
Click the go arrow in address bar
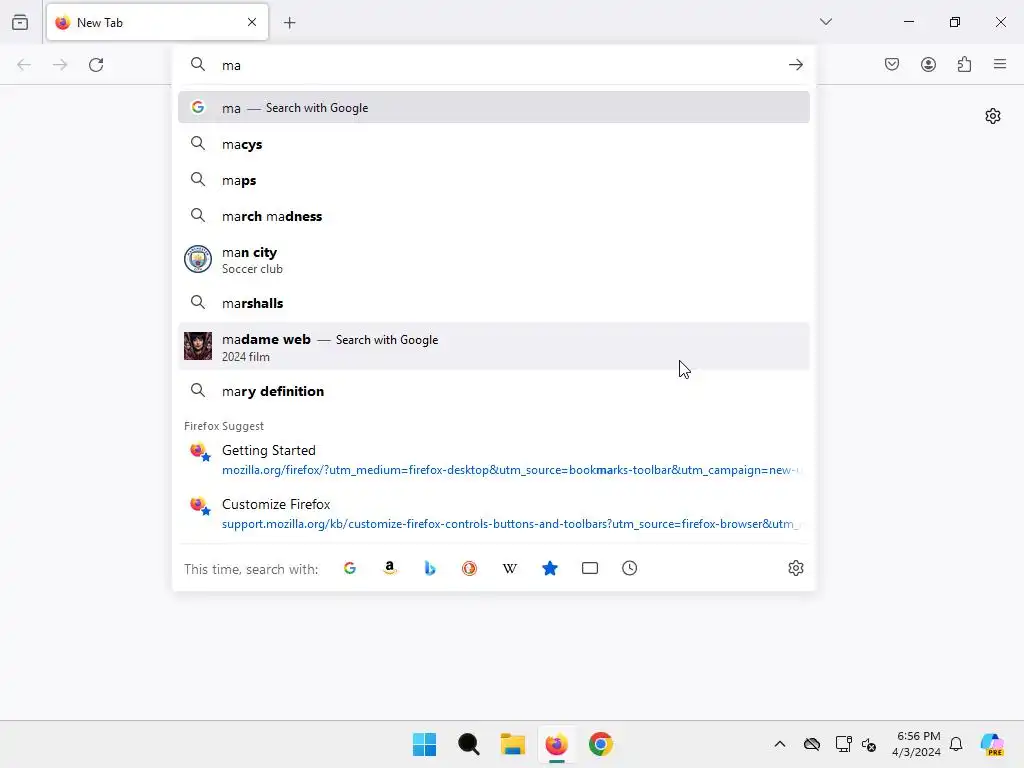click(x=795, y=65)
